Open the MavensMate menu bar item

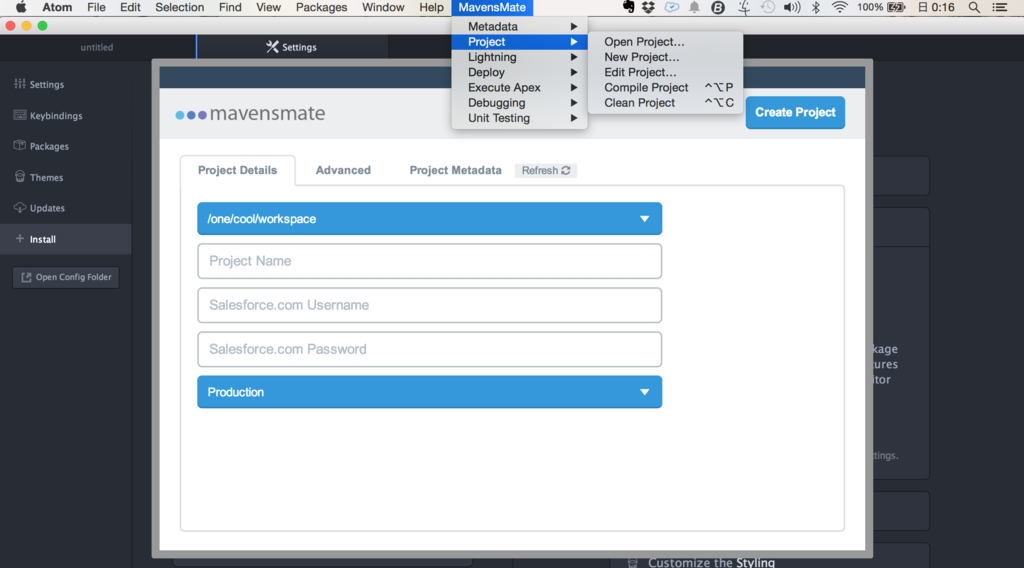point(492,7)
